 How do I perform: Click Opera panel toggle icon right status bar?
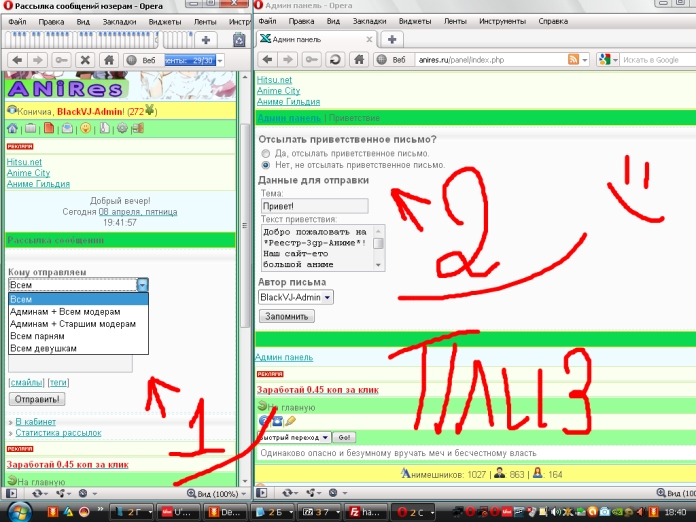(262, 493)
